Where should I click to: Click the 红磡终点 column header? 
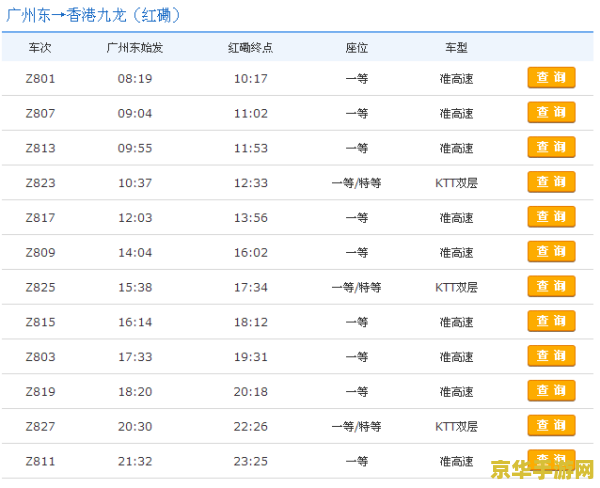251,48
